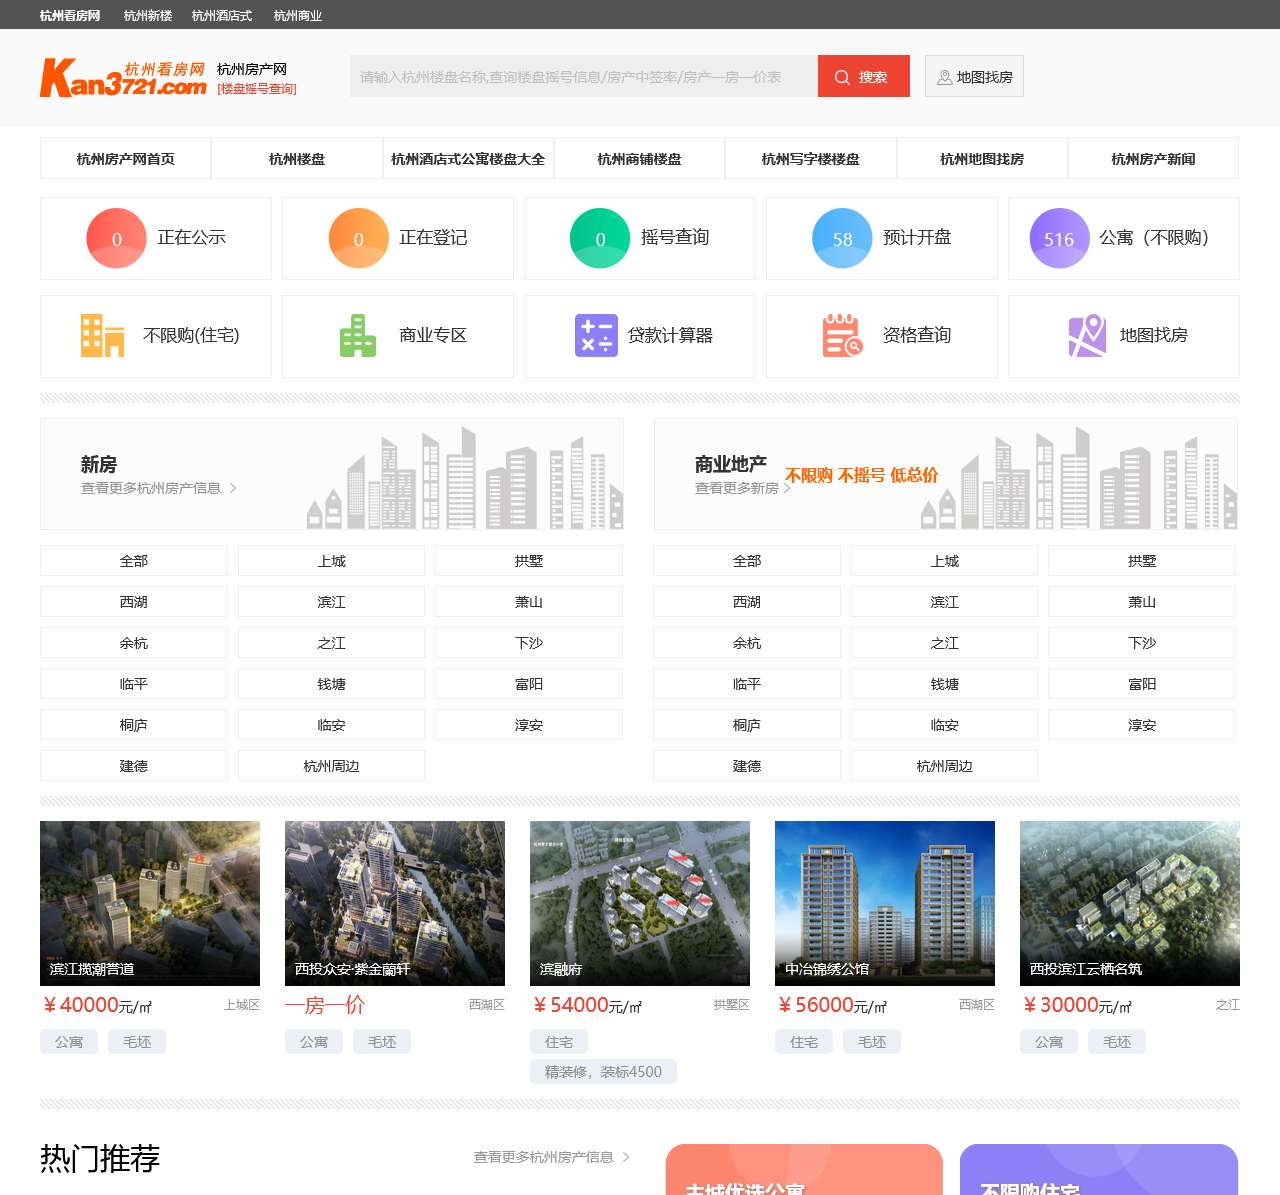The height and width of the screenshot is (1195, 1280).
Task: Select the 地图找房 map search icon
Action: point(1123,336)
